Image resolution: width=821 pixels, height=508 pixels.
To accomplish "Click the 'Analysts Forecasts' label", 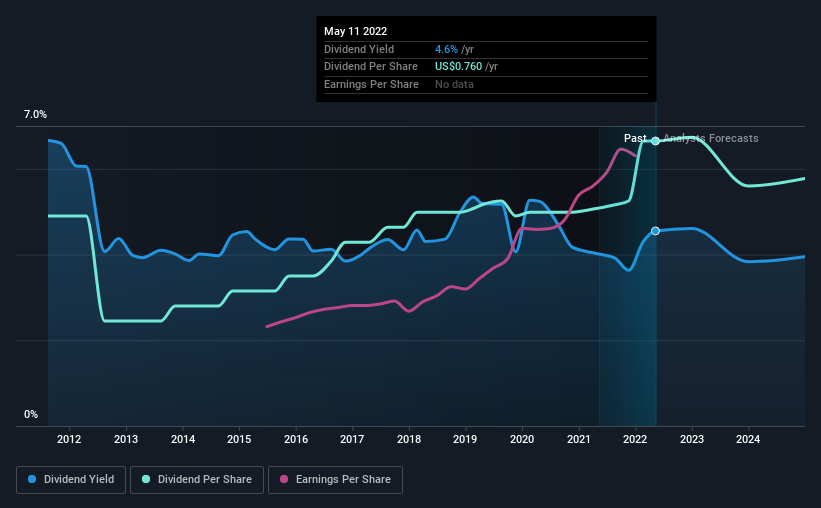I will click(x=711, y=138).
